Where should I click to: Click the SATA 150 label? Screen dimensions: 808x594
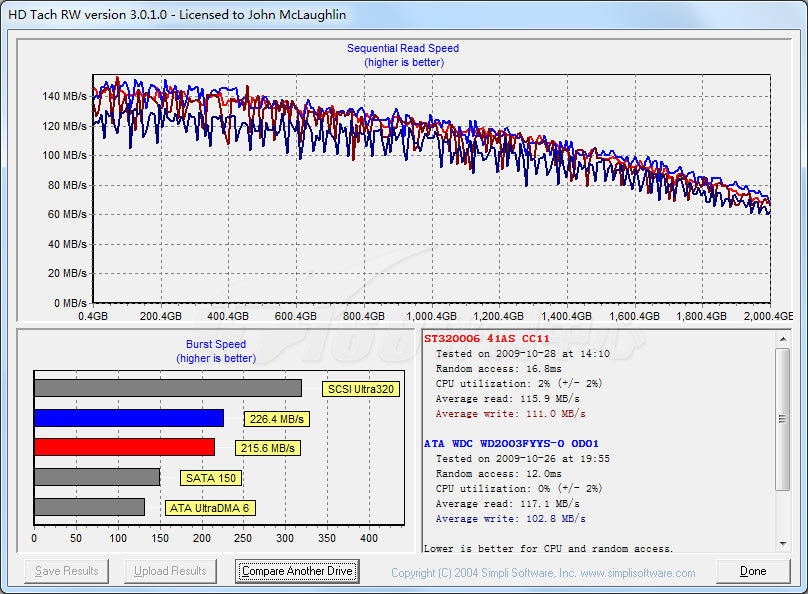(x=210, y=478)
